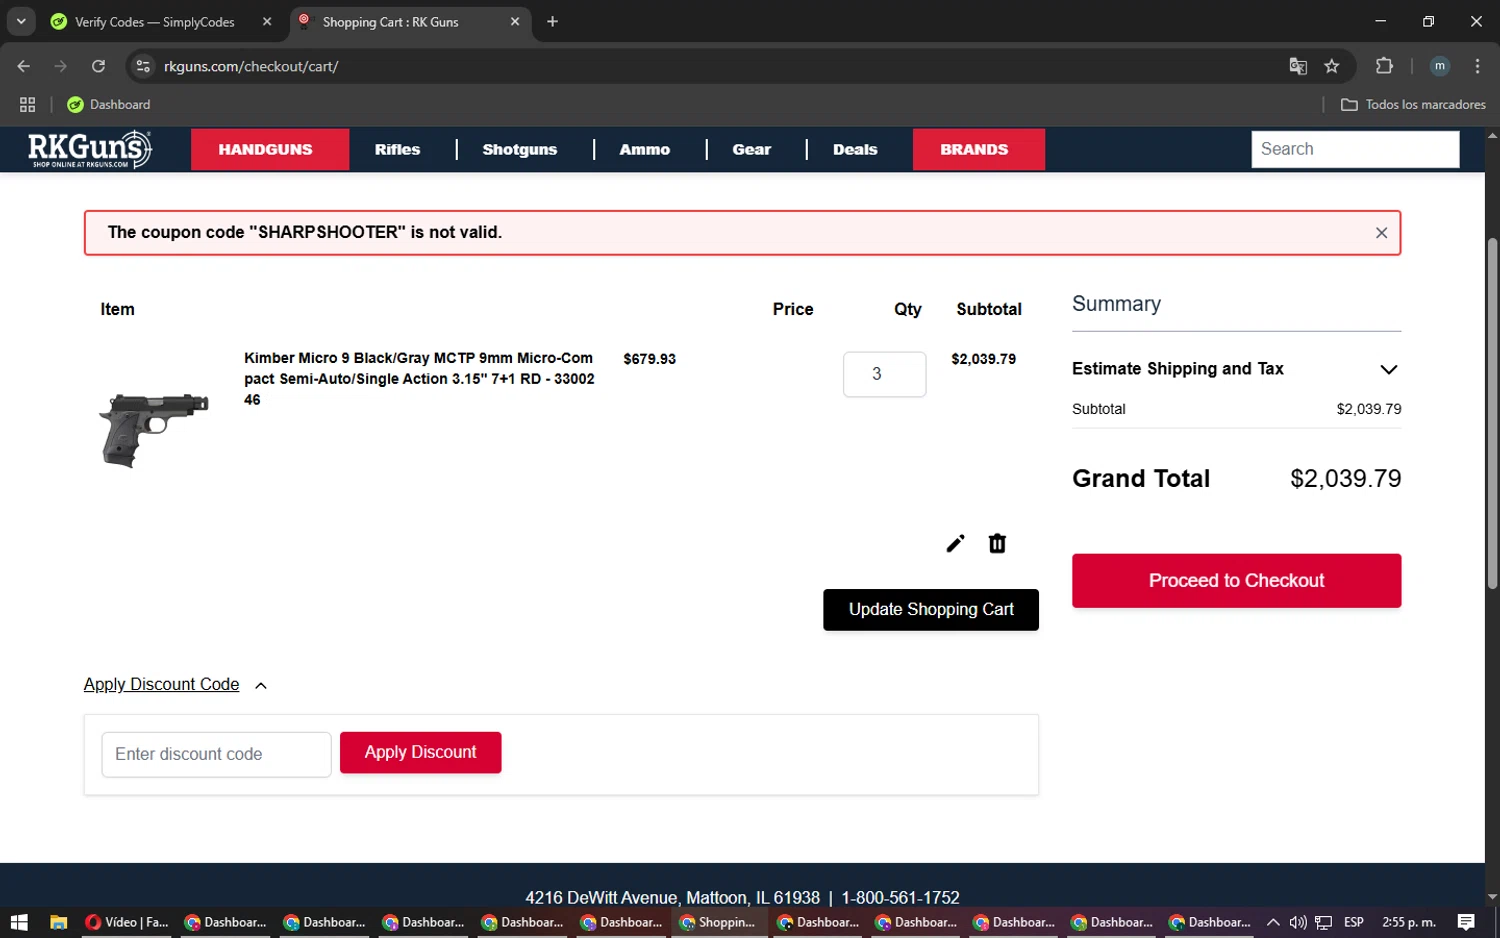Open the notification center icon
Image resolution: width=1500 pixels, height=938 pixels.
(x=1466, y=922)
